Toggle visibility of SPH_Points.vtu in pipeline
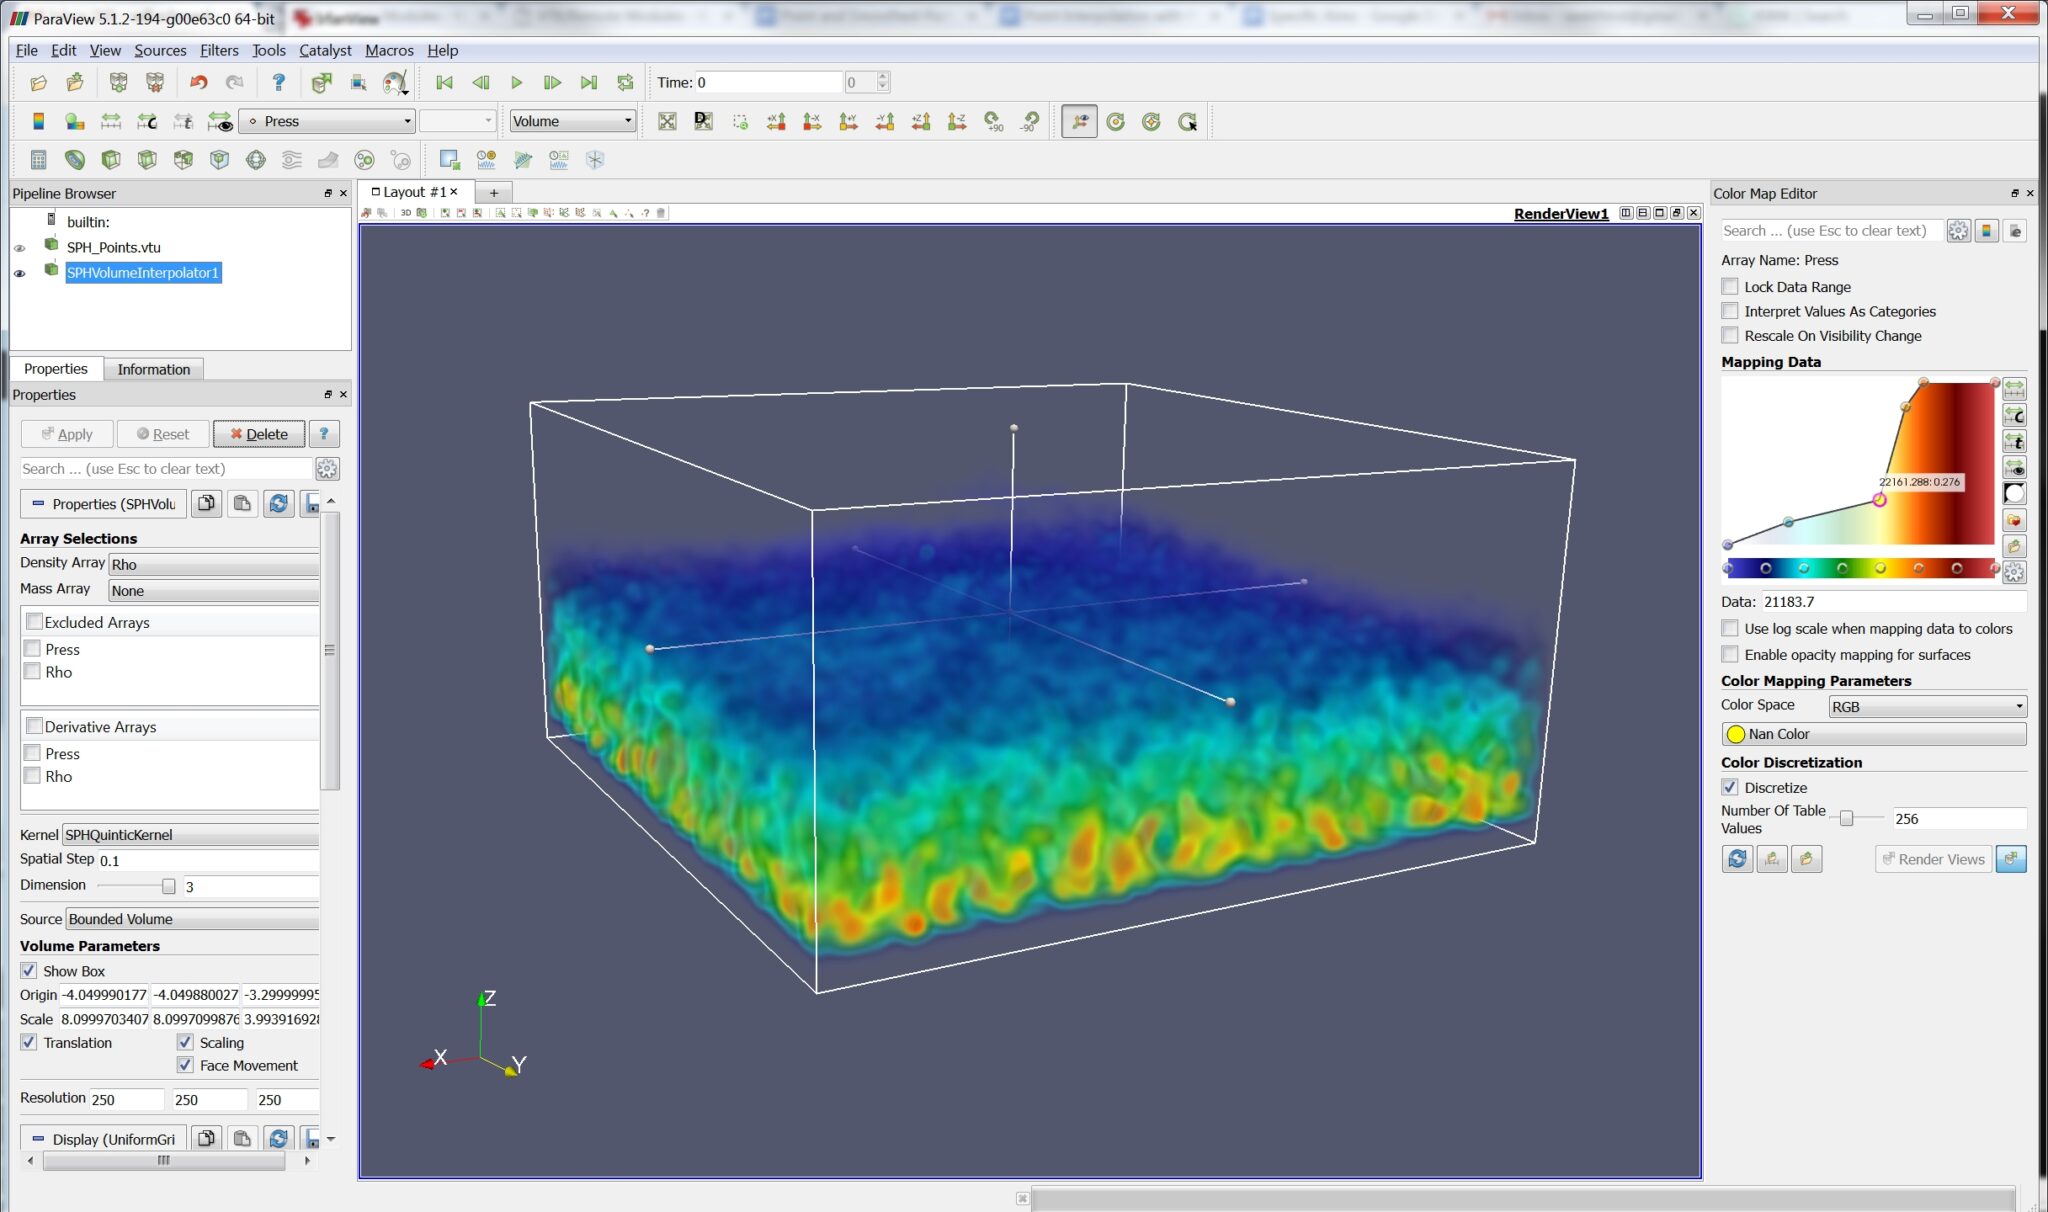Image resolution: width=2048 pixels, height=1212 pixels. [21, 247]
